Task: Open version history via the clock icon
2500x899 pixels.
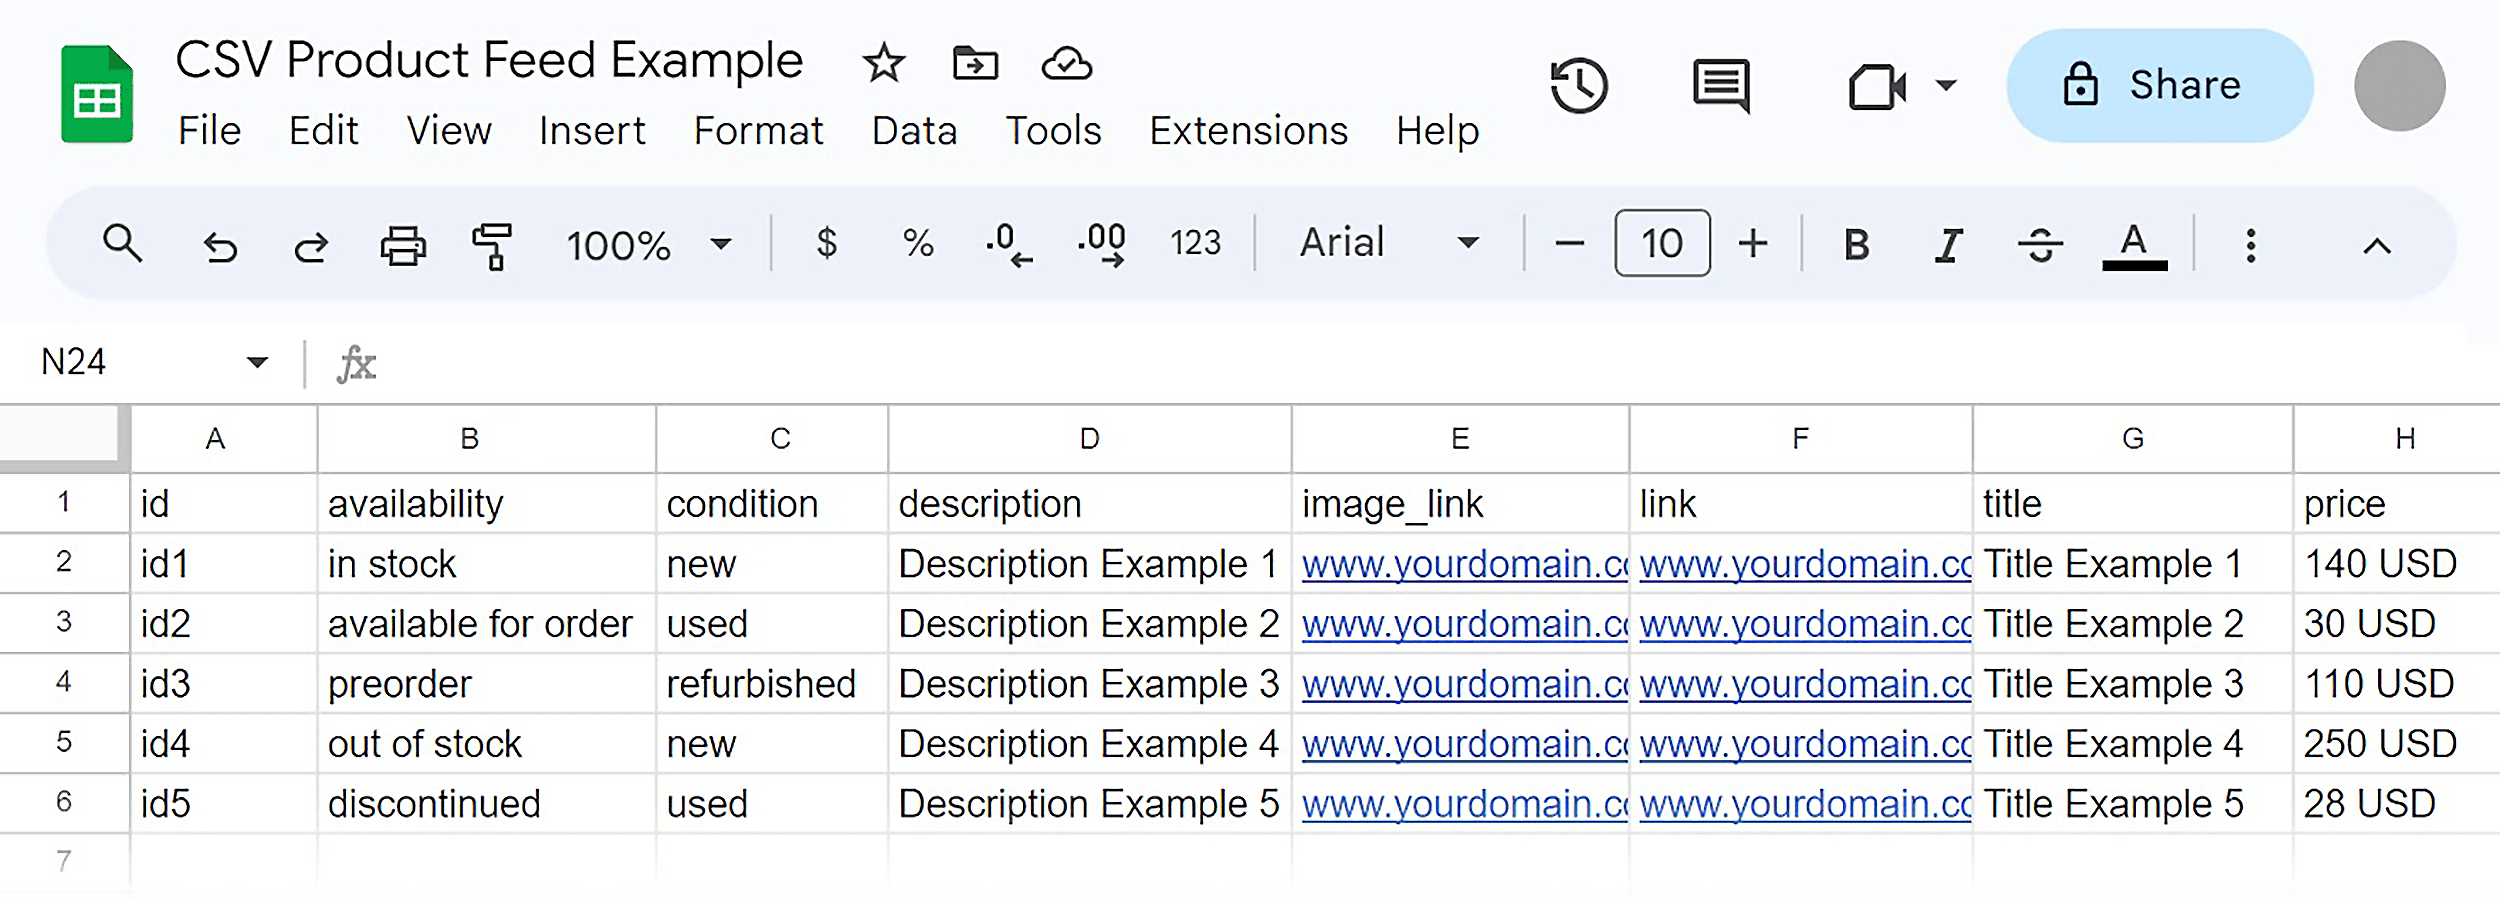Action: 1578,86
